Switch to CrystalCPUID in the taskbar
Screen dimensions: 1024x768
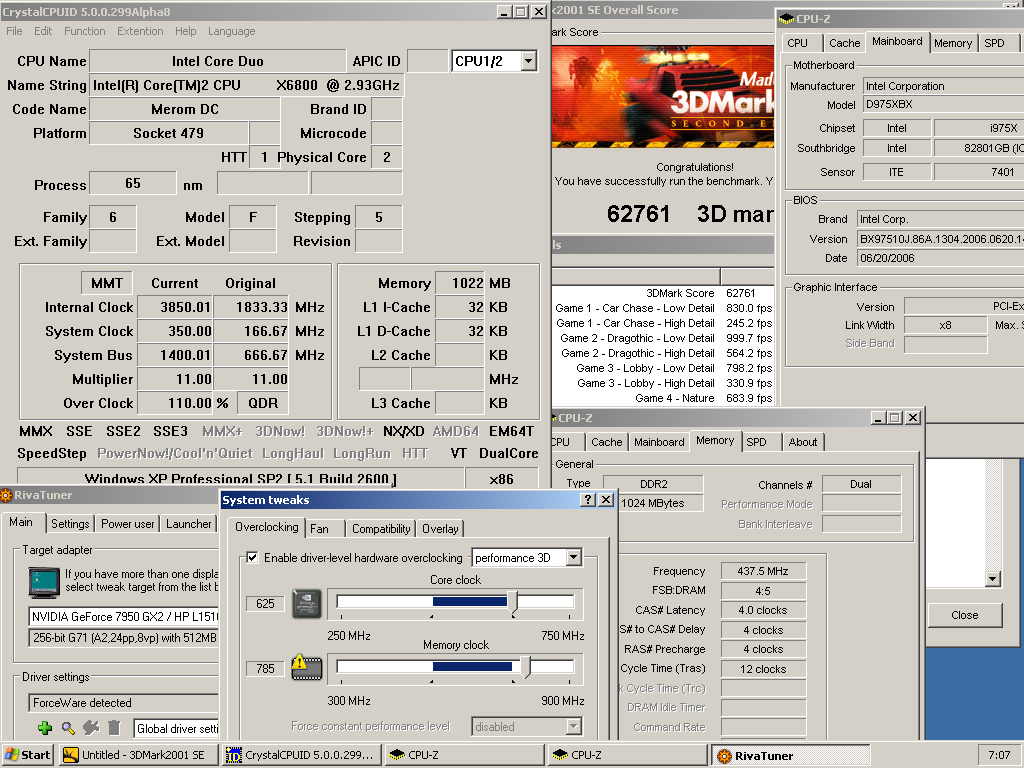302,755
